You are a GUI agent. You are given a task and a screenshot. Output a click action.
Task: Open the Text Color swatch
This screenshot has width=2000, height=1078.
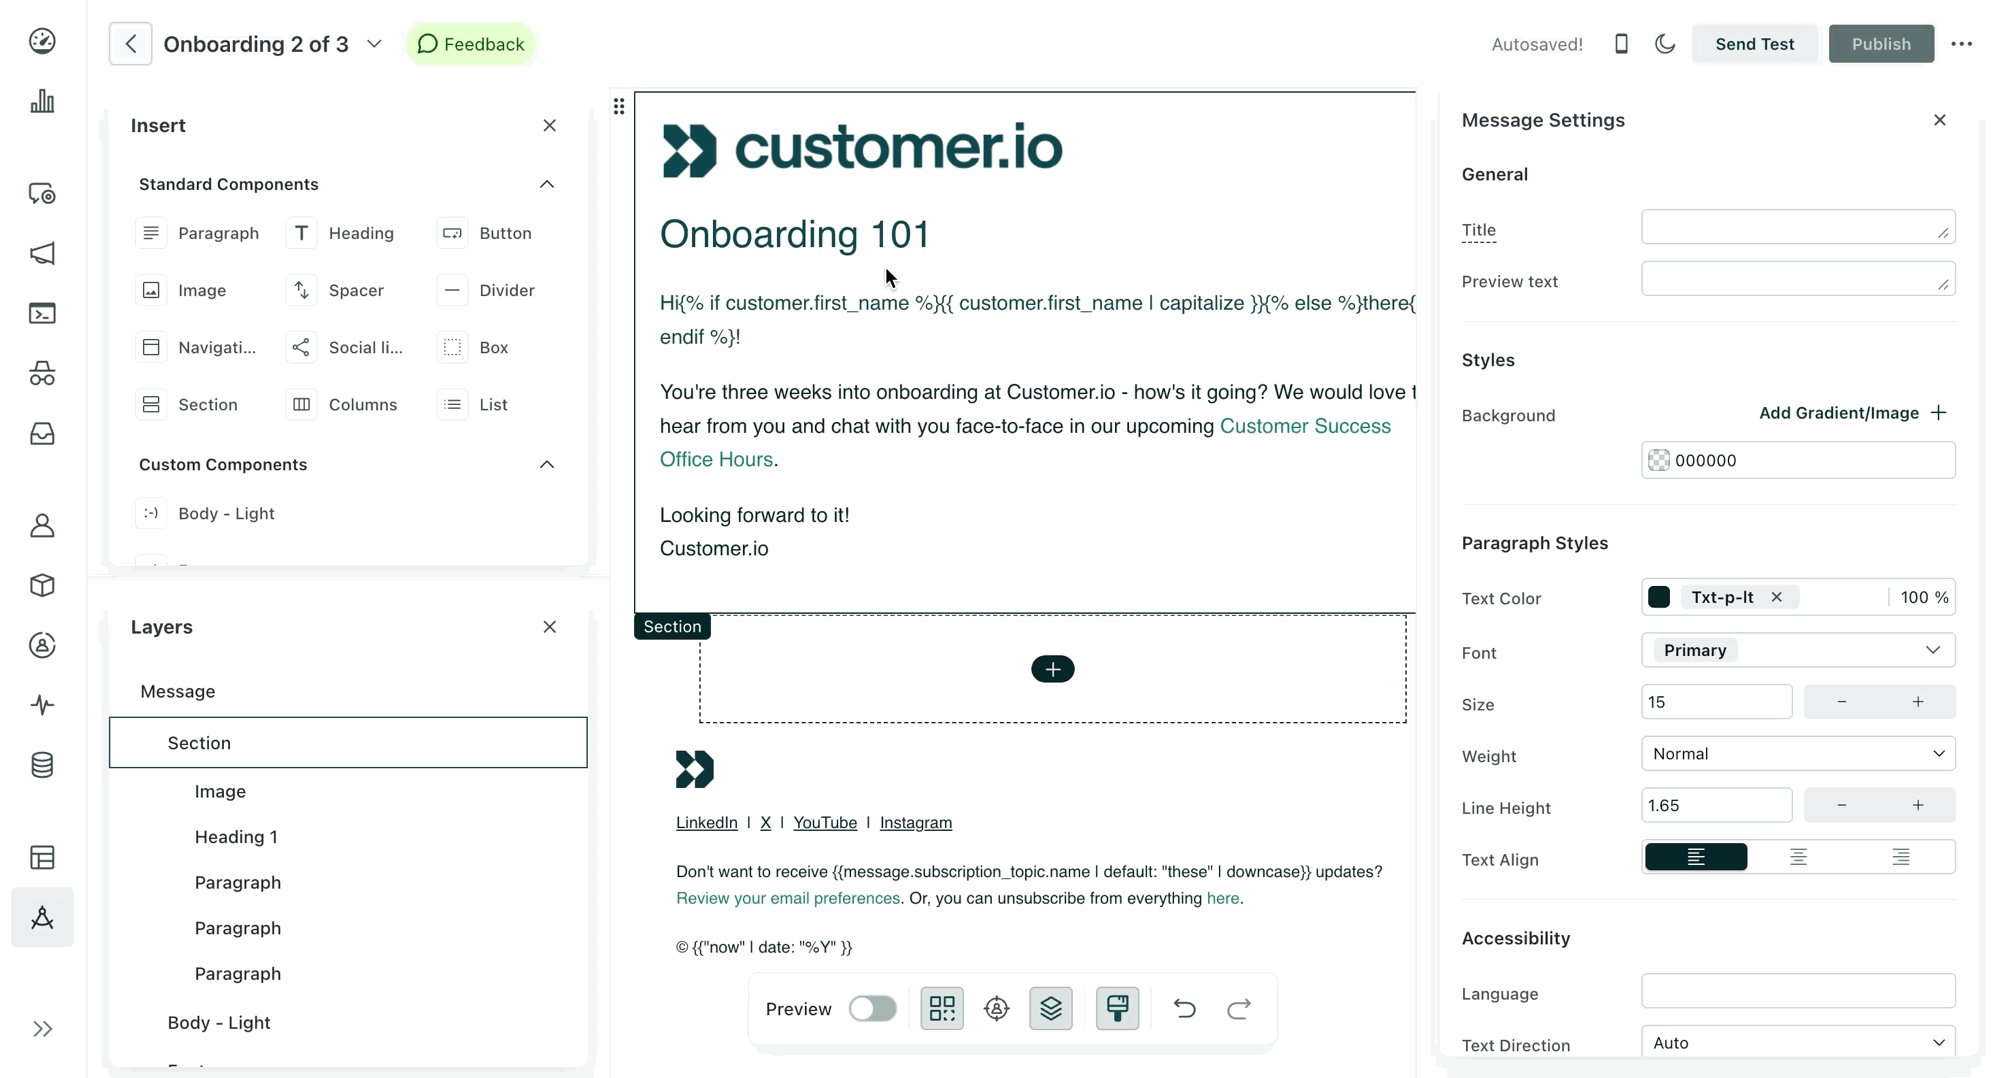point(1659,597)
